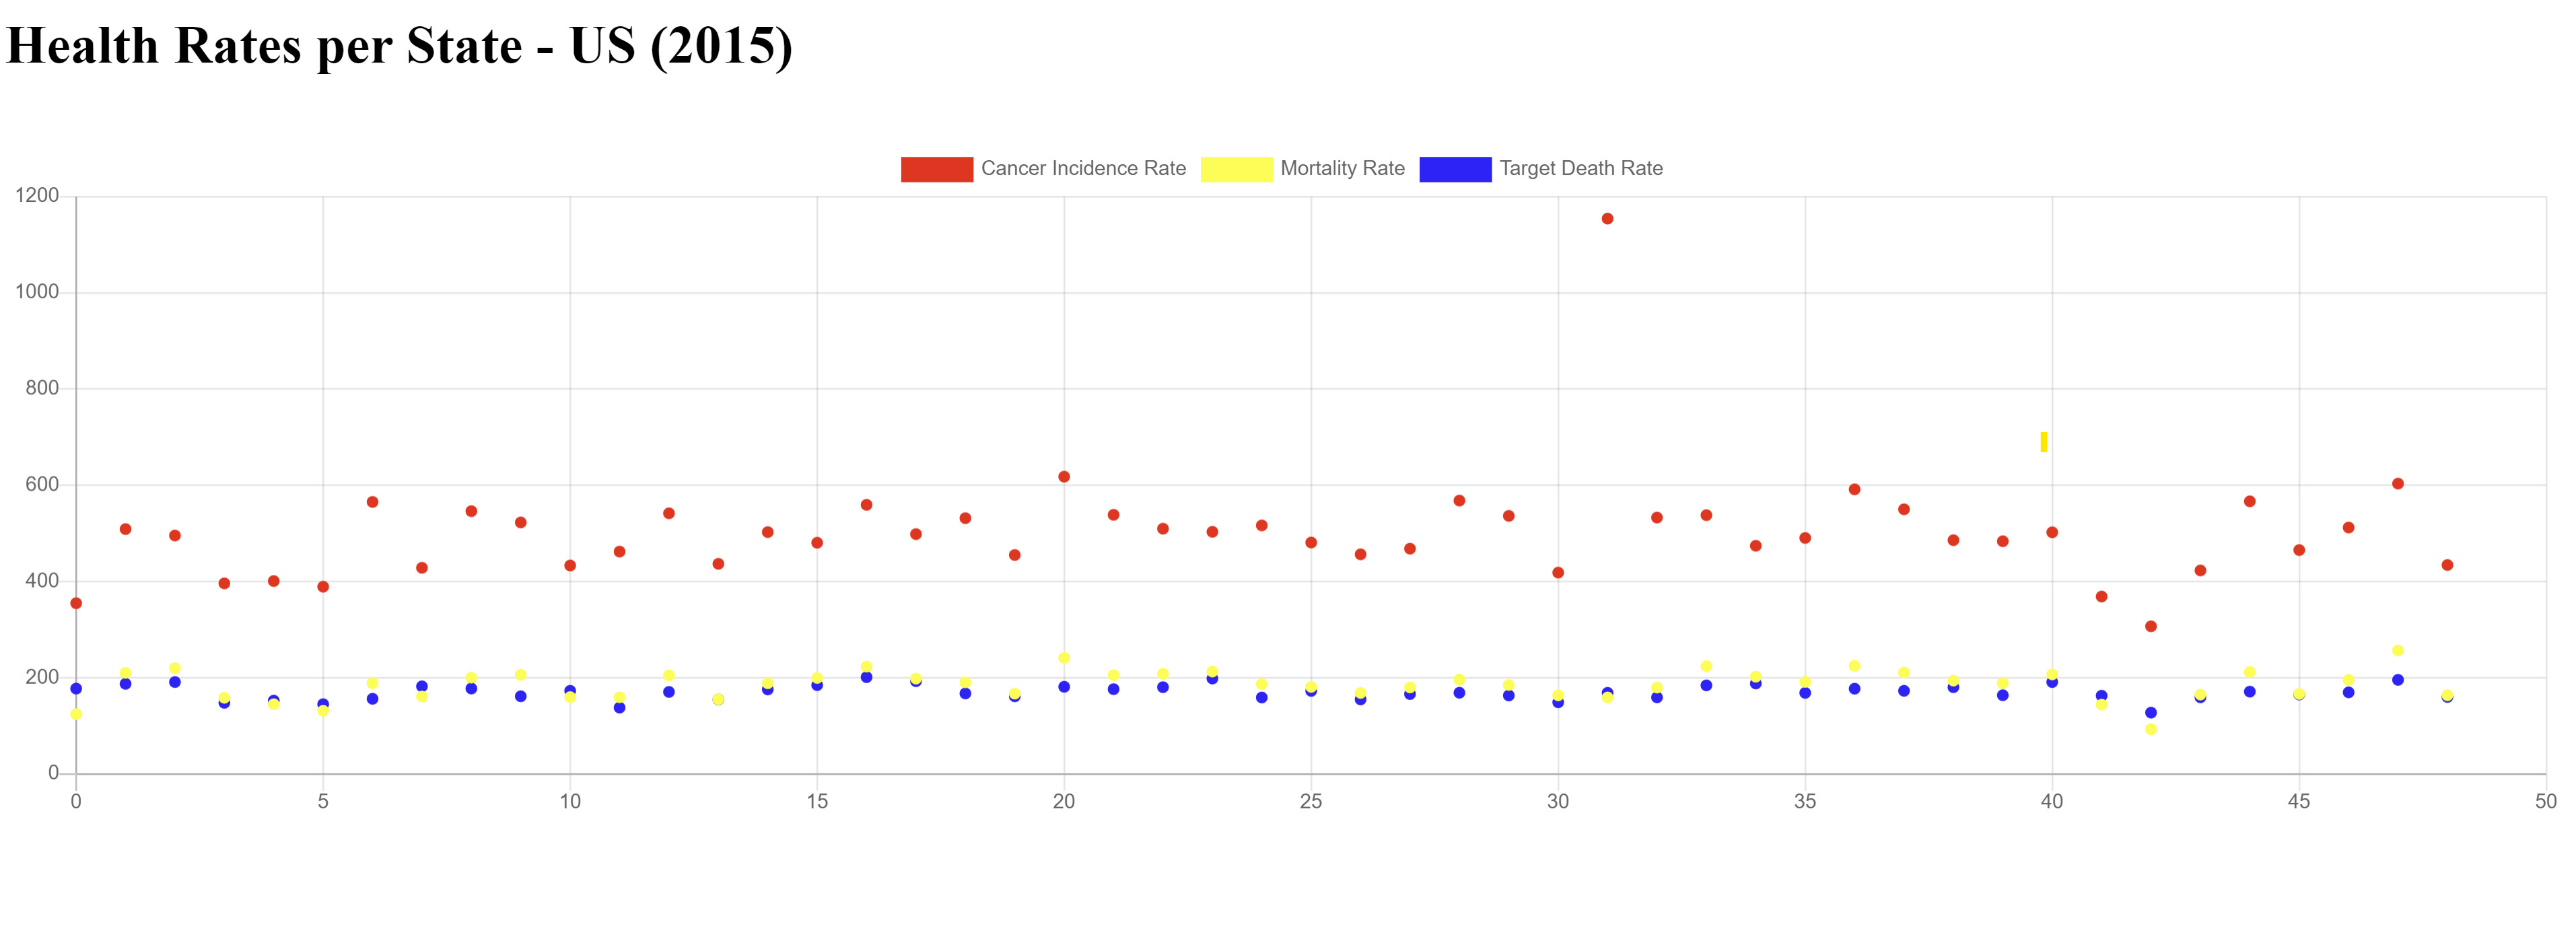Viewport: 2576px width, 947px height.
Task: Click the x-axis label 25
Action: pyautogui.click(x=1311, y=801)
